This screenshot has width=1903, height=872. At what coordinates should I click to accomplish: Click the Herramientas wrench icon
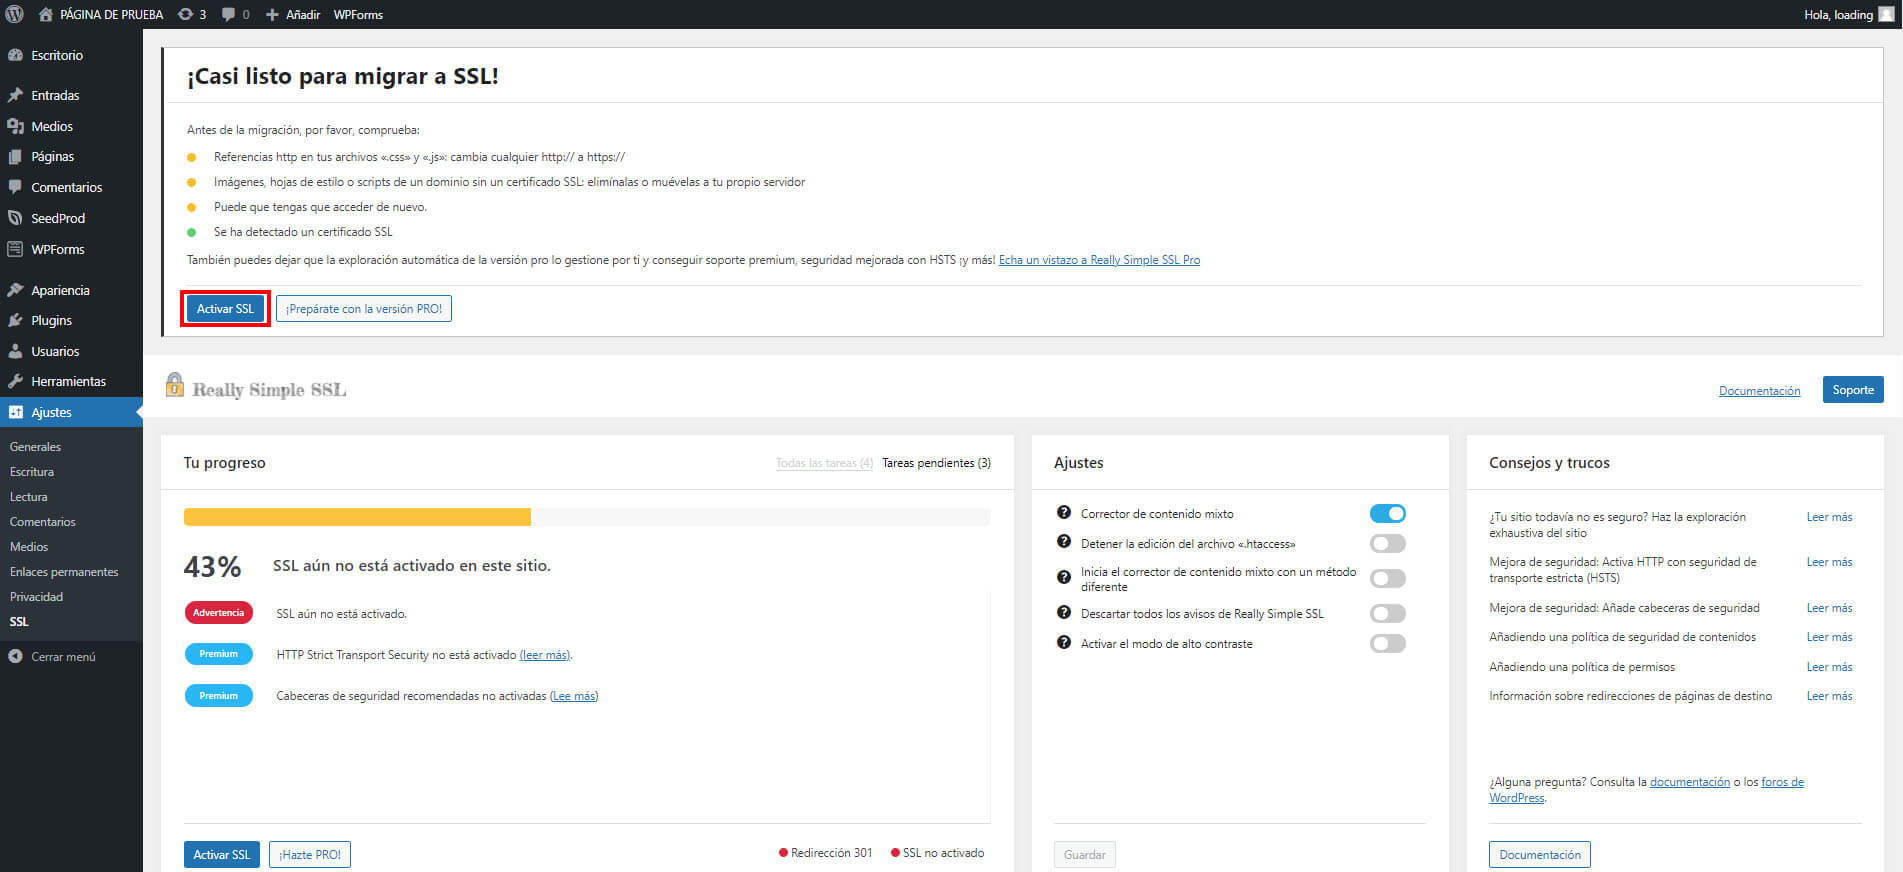(x=15, y=381)
